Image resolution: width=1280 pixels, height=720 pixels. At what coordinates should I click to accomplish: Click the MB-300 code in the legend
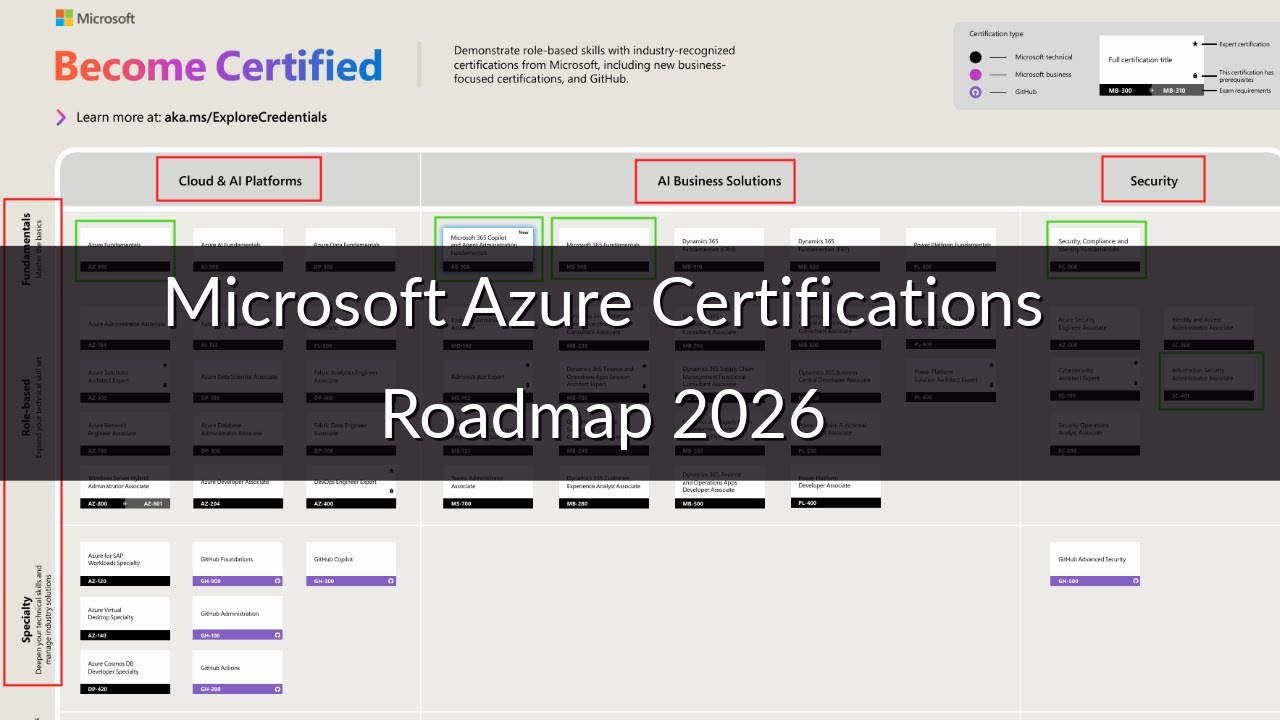[x=1120, y=90]
